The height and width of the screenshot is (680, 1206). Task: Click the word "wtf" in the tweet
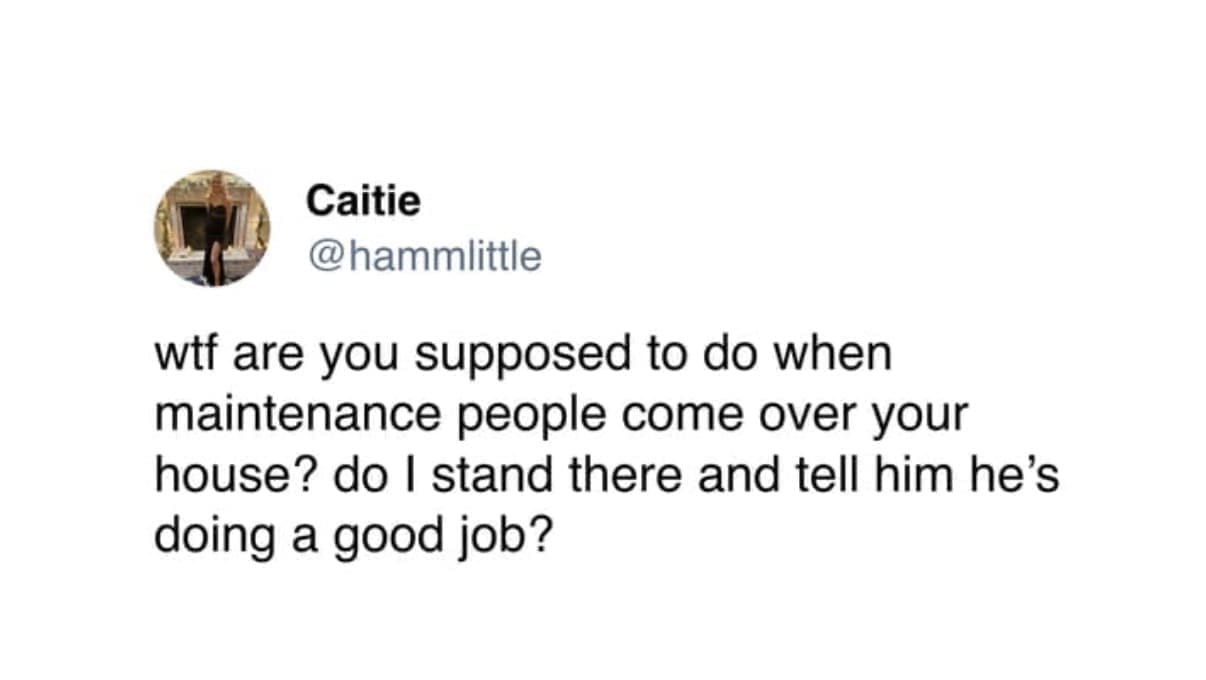[x=182, y=357]
